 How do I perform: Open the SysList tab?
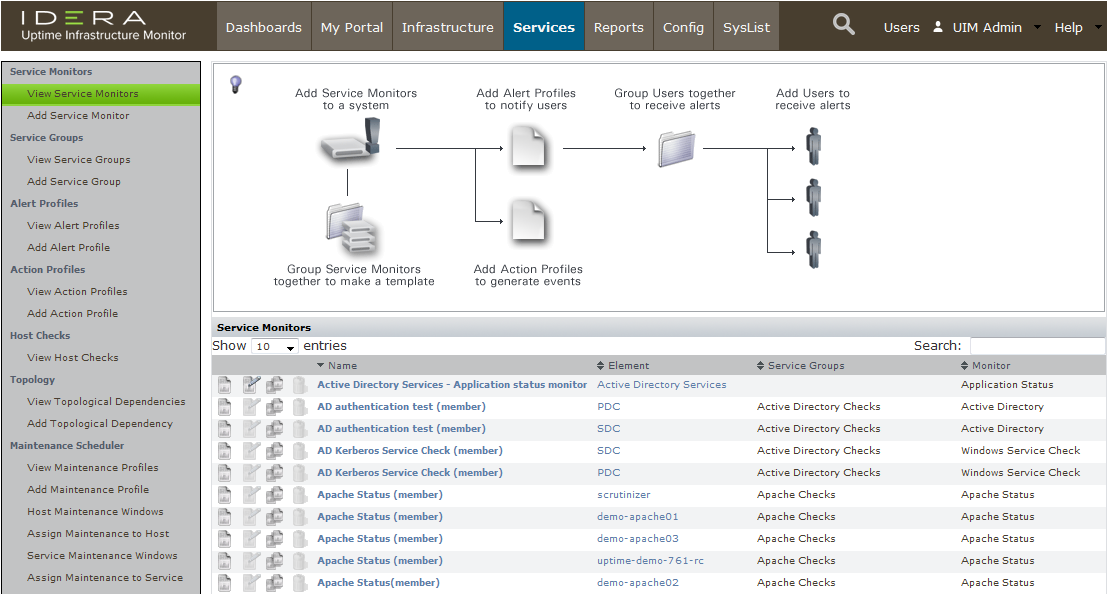pos(746,27)
